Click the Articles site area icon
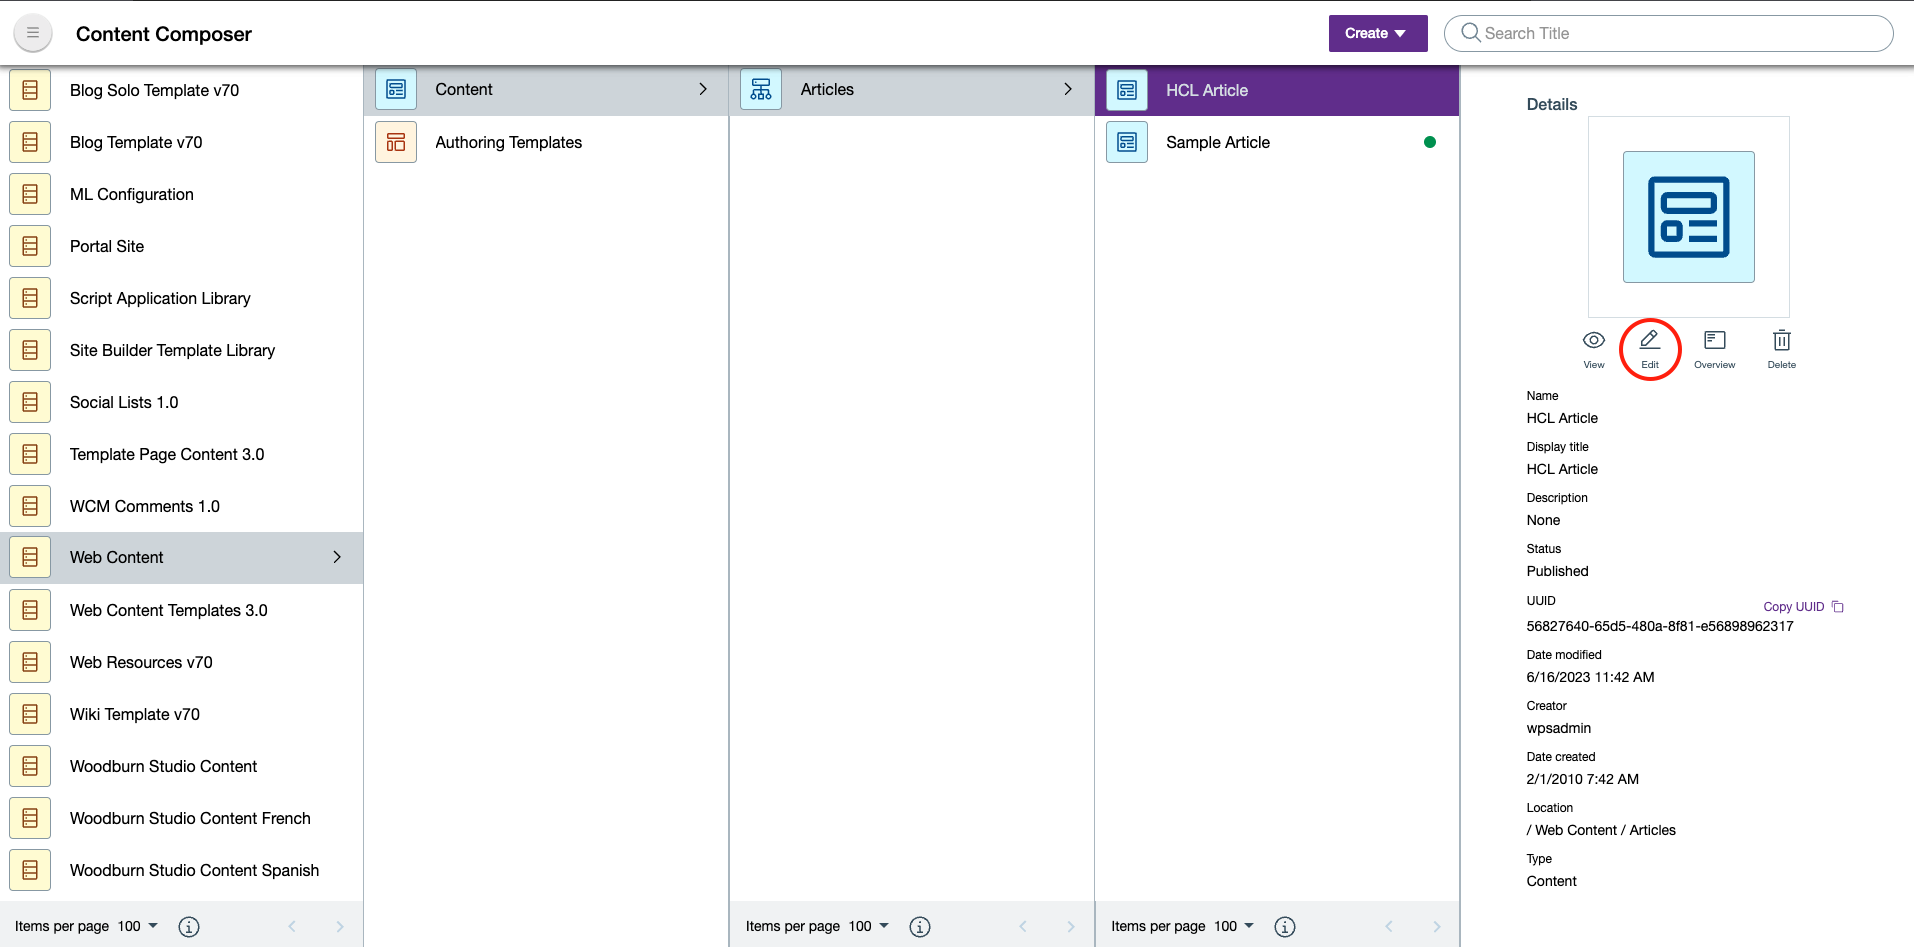This screenshot has width=1914, height=947. [x=761, y=89]
